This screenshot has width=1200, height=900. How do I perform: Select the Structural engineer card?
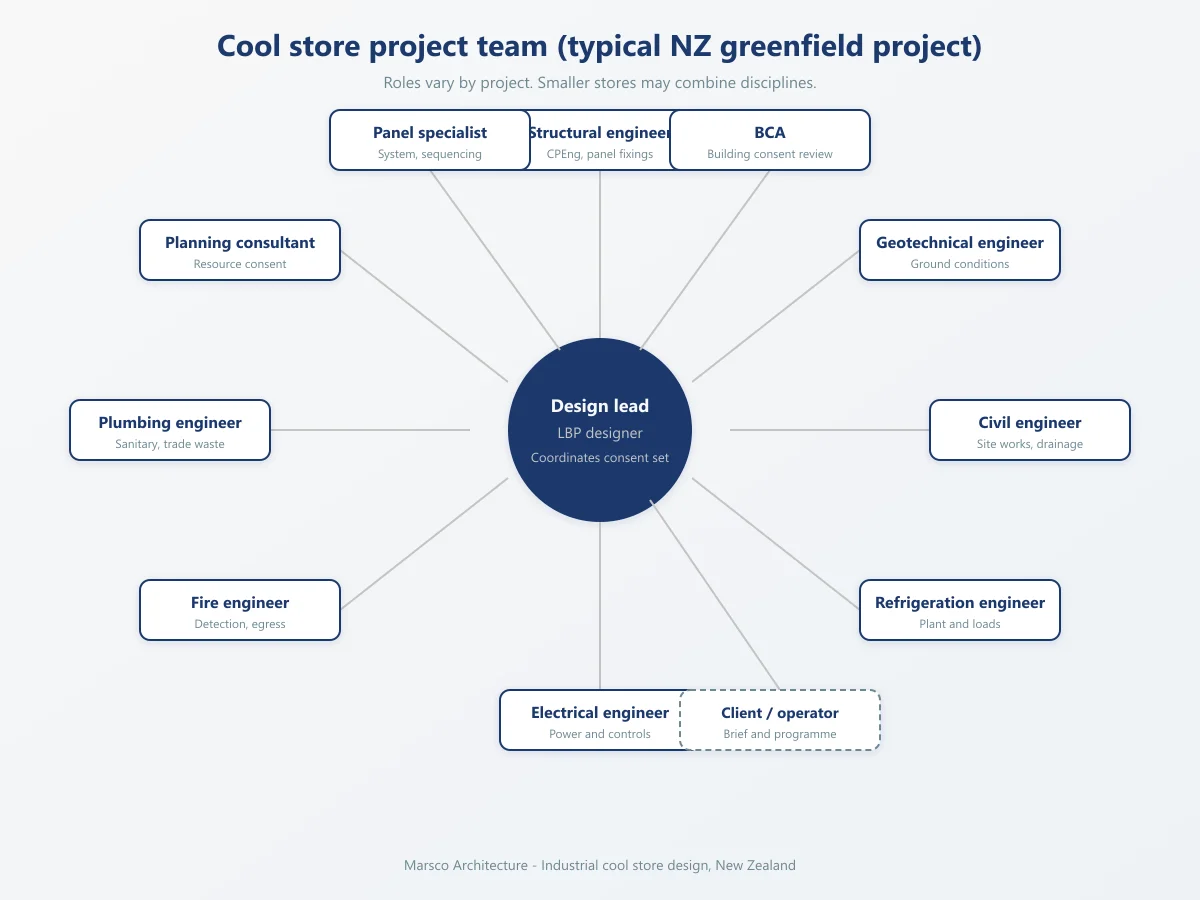point(600,140)
